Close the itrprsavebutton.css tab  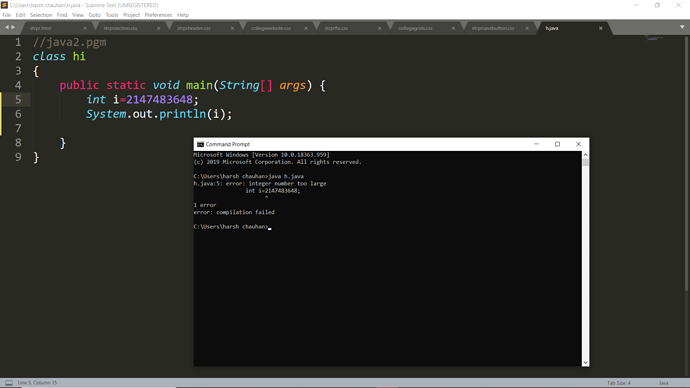[x=527, y=28]
